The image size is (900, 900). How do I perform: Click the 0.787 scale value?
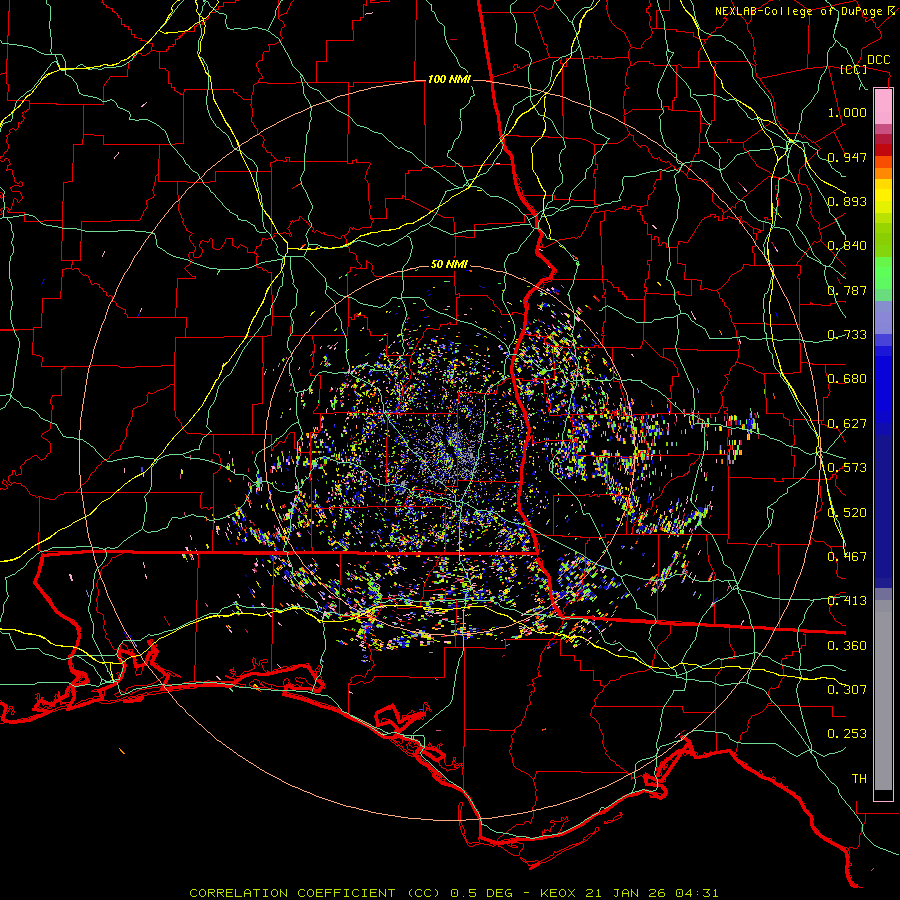click(847, 290)
